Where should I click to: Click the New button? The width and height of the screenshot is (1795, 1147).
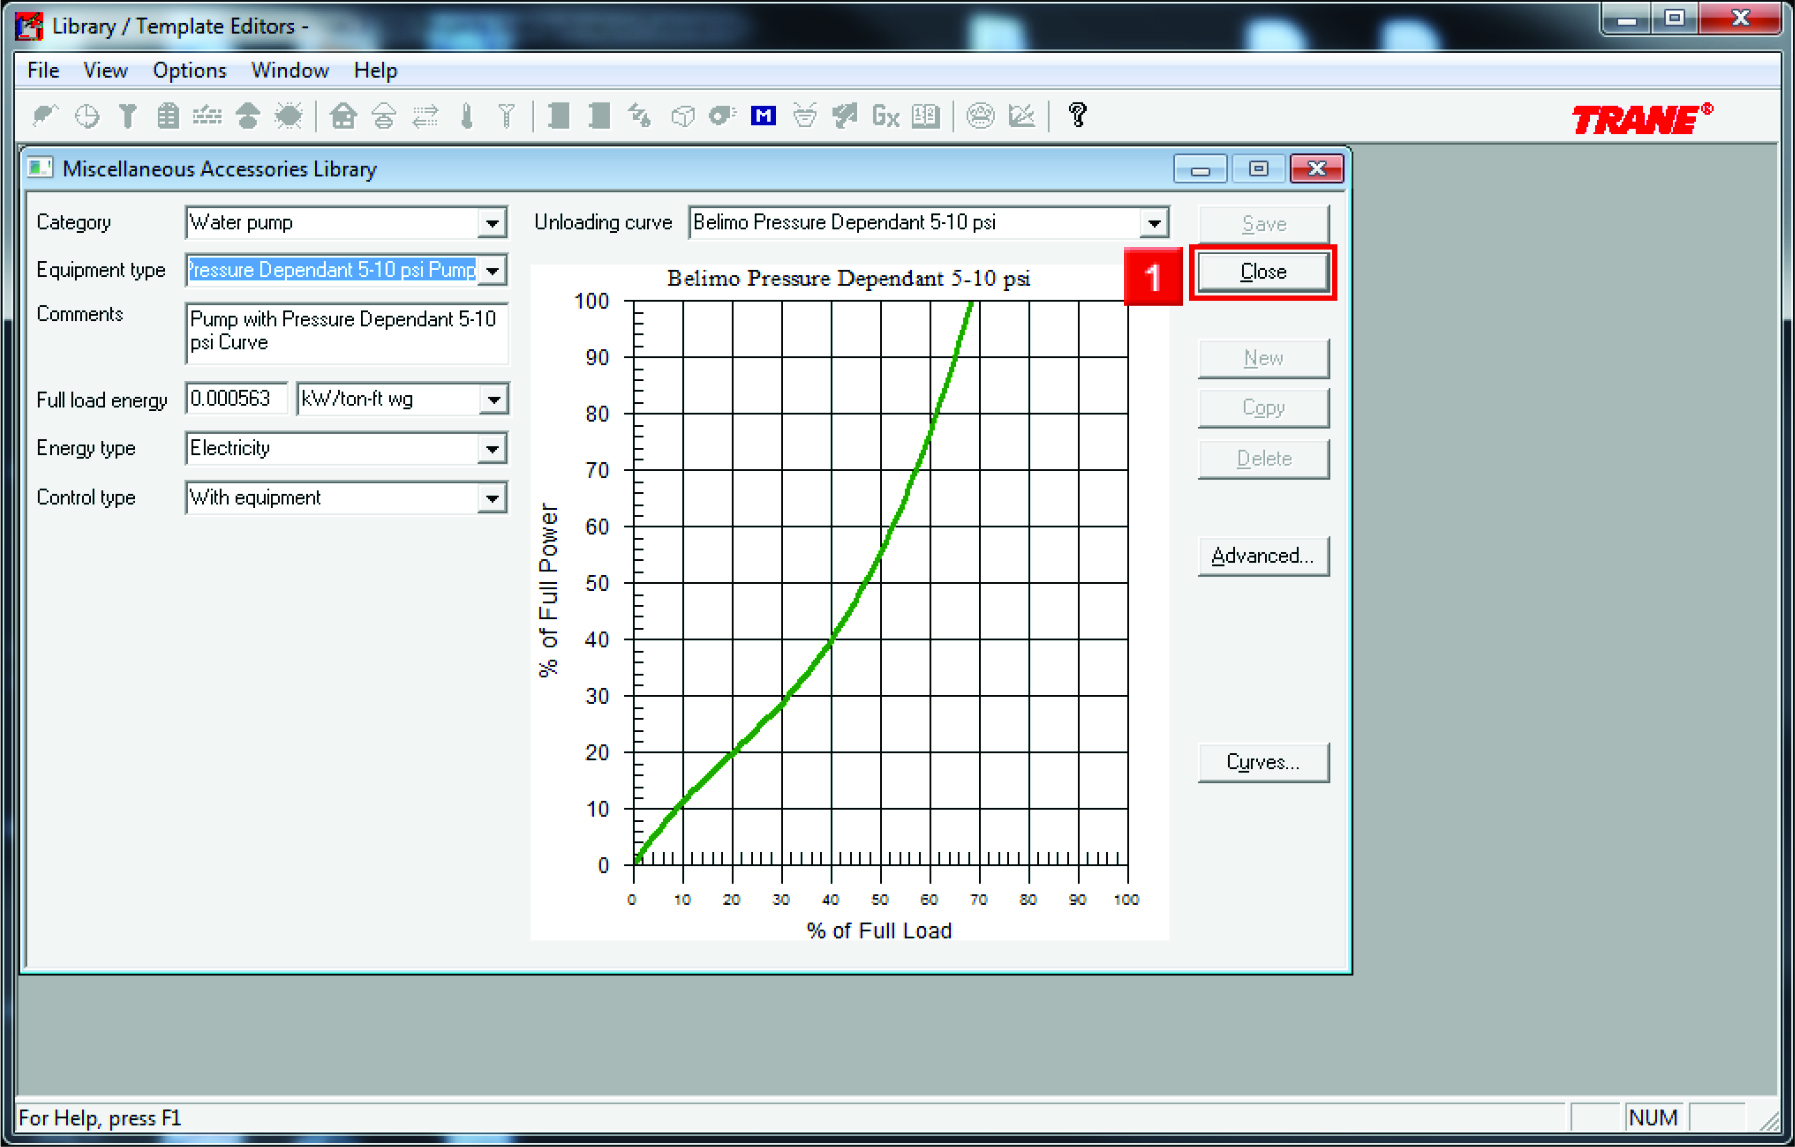click(1263, 358)
